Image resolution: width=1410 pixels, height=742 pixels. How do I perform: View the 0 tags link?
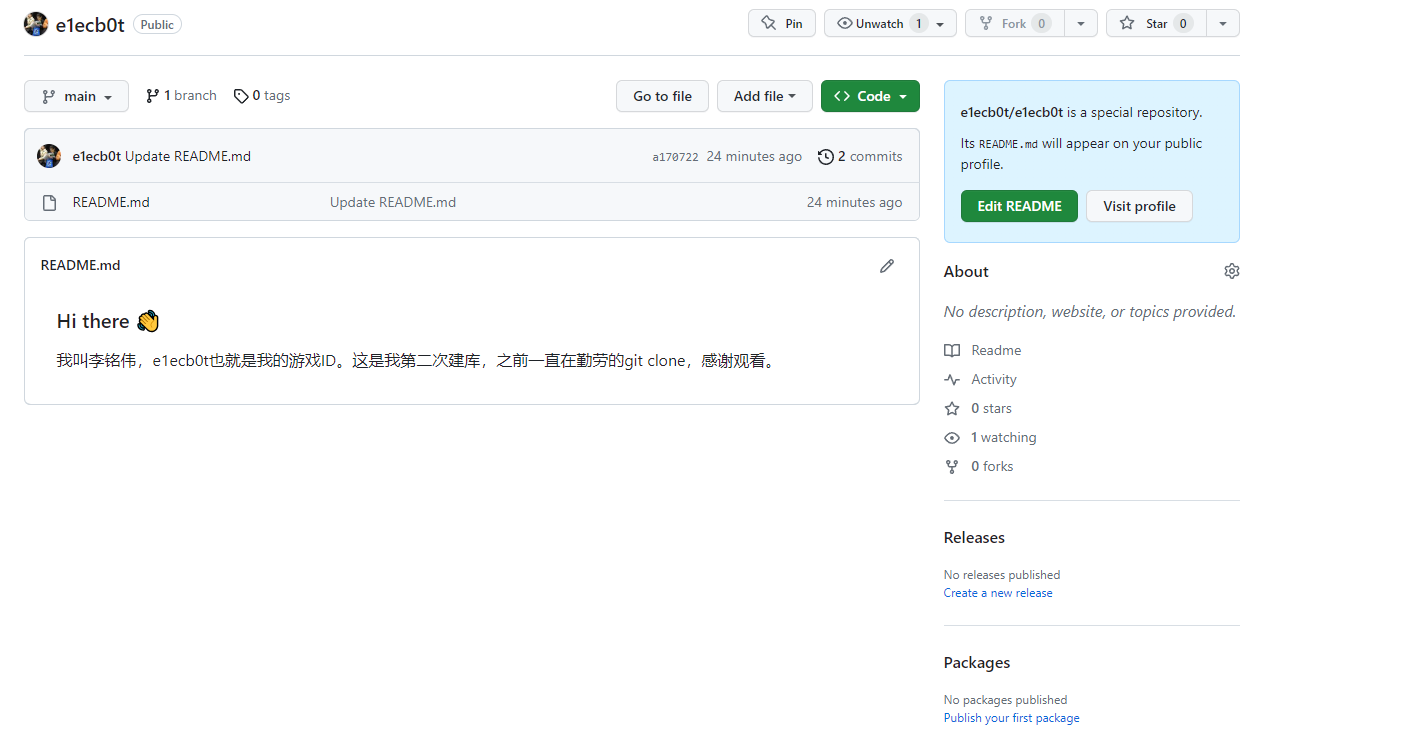(x=262, y=96)
